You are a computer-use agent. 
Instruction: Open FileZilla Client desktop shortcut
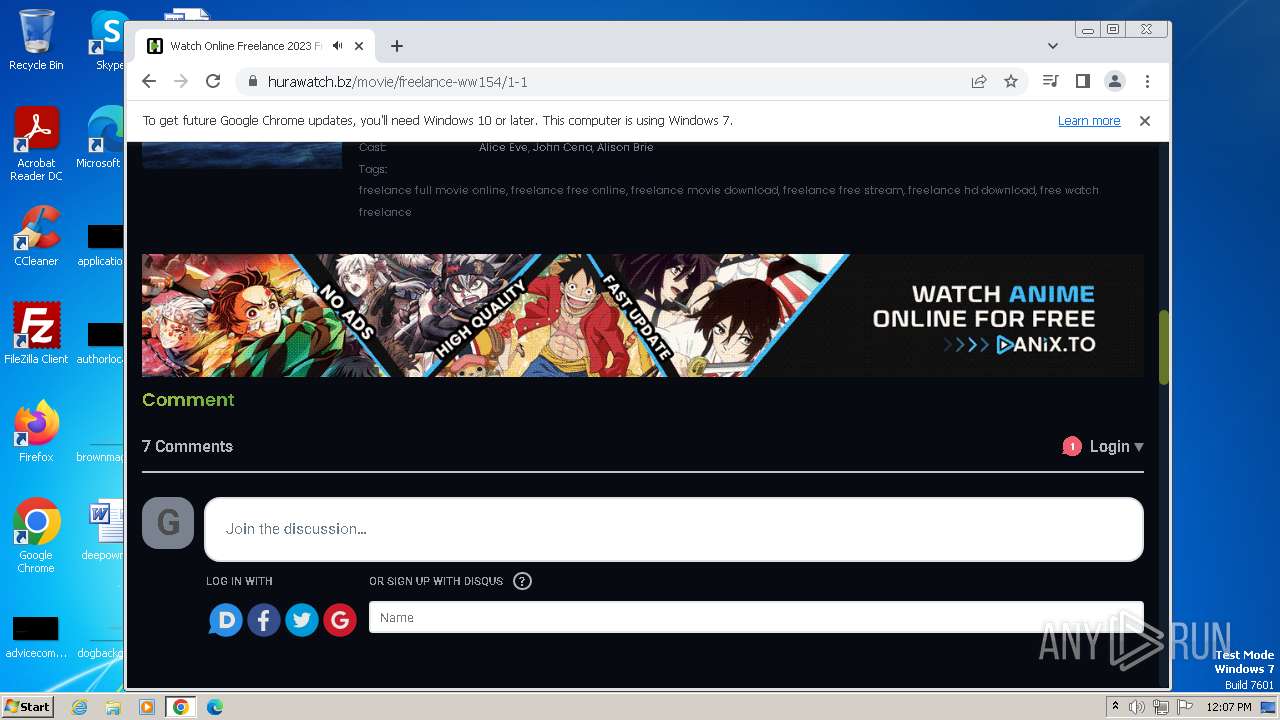pos(36,334)
